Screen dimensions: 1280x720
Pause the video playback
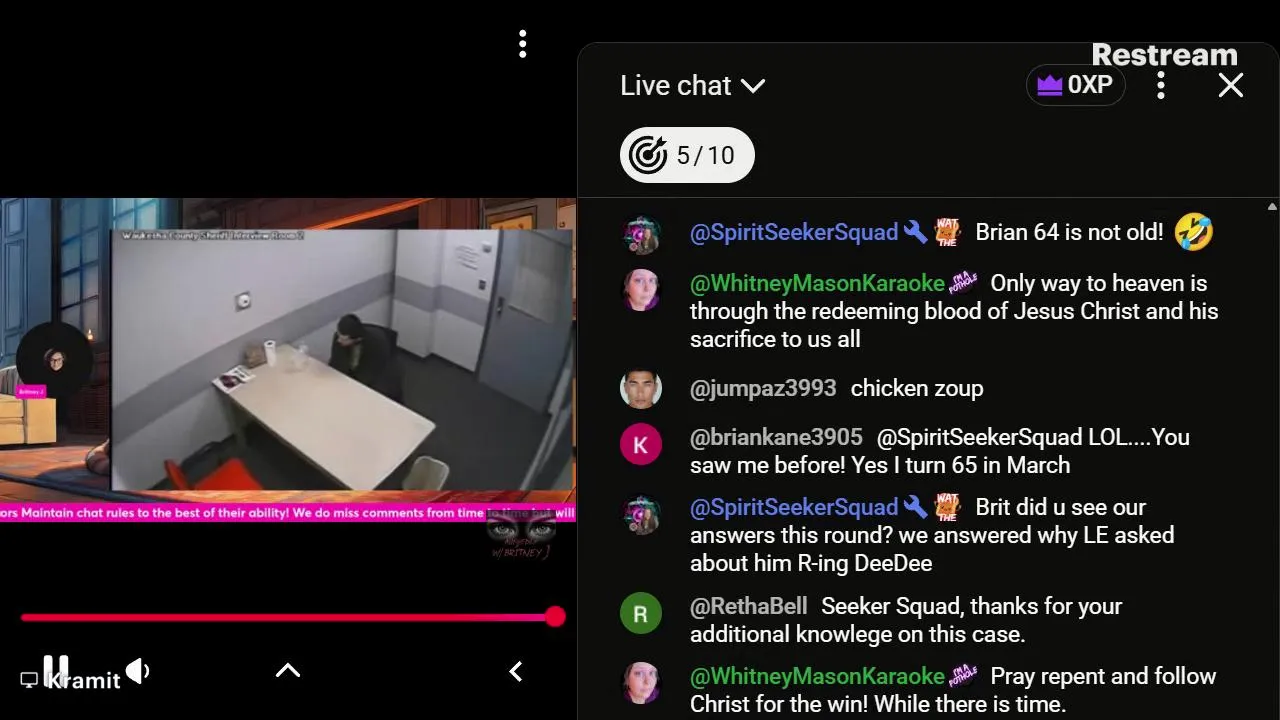click(57, 669)
